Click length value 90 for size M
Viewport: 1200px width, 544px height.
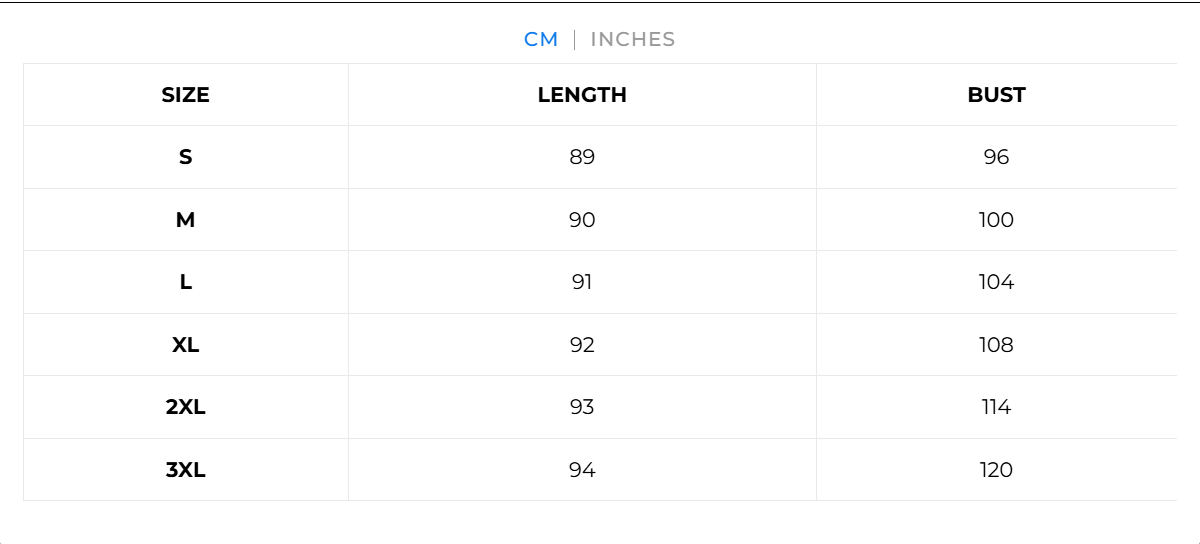coord(582,220)
